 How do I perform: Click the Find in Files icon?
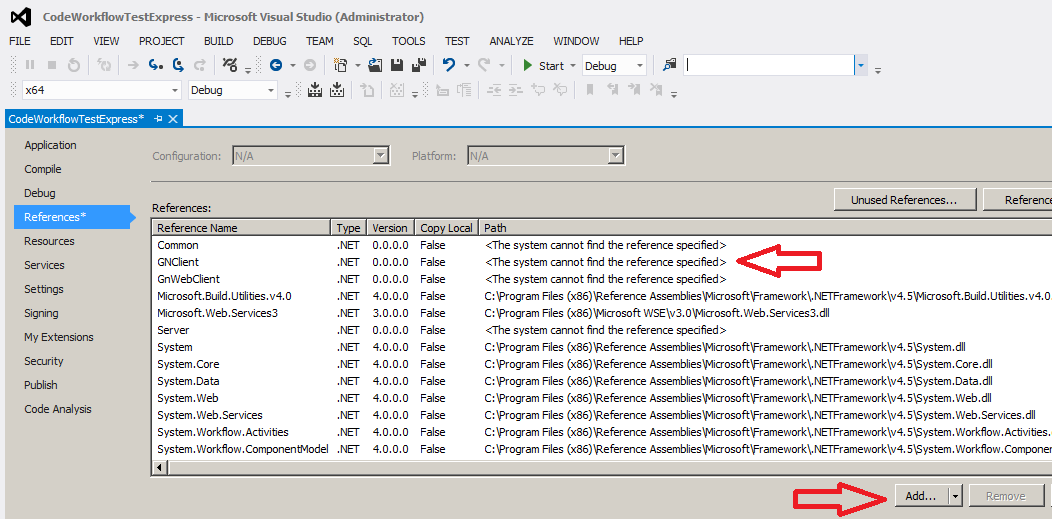click(x=669, y=65)
